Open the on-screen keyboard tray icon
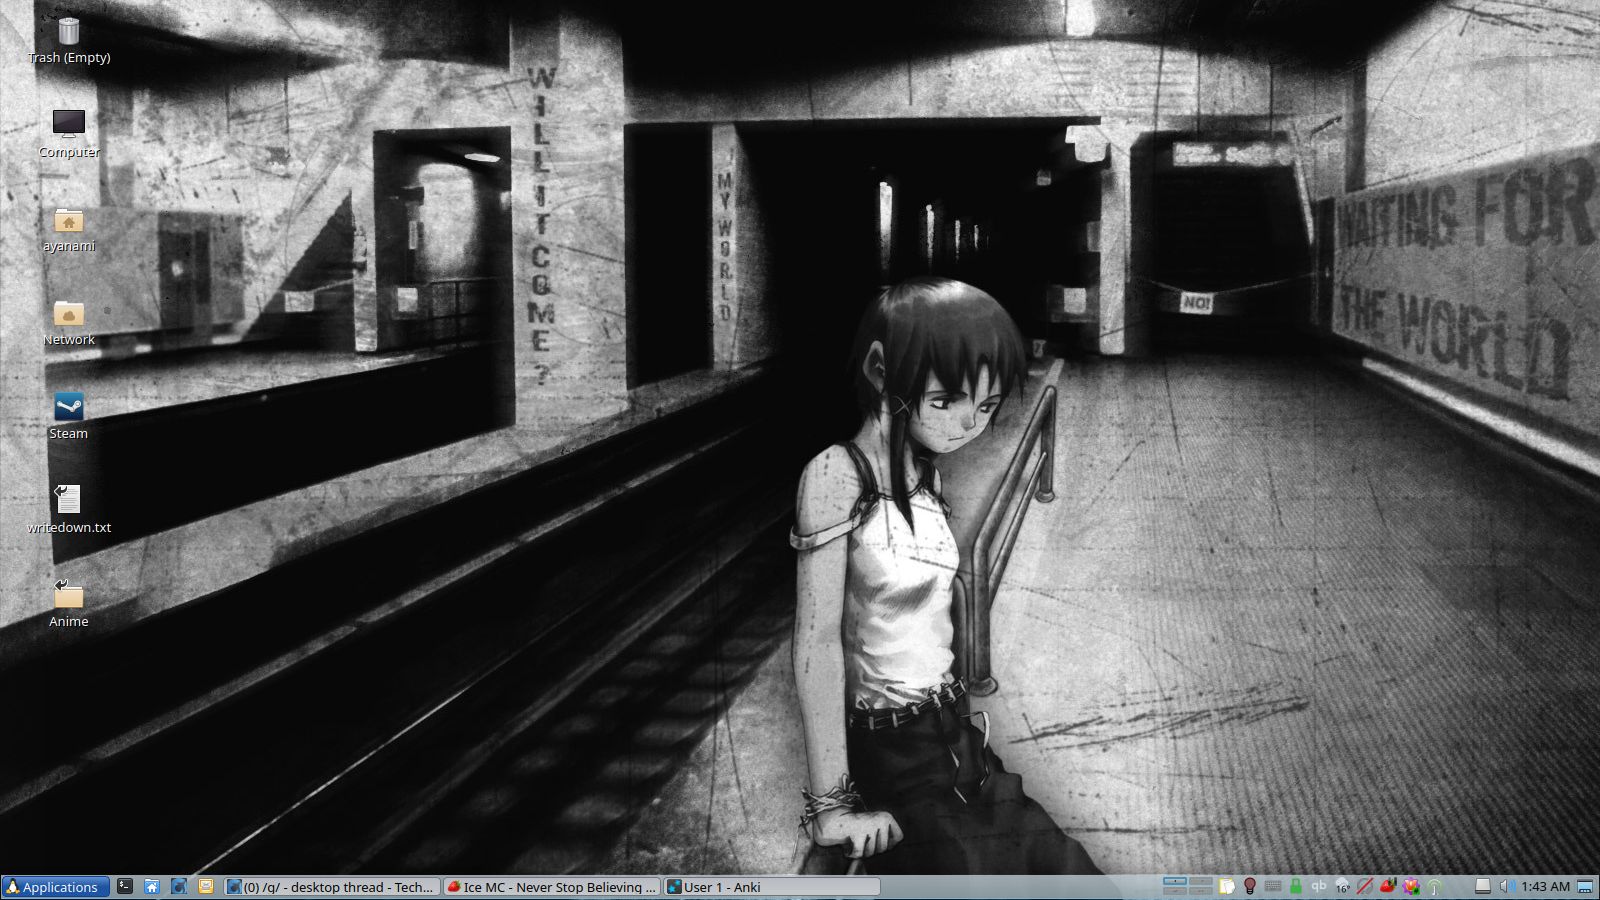 (1273, 886)
